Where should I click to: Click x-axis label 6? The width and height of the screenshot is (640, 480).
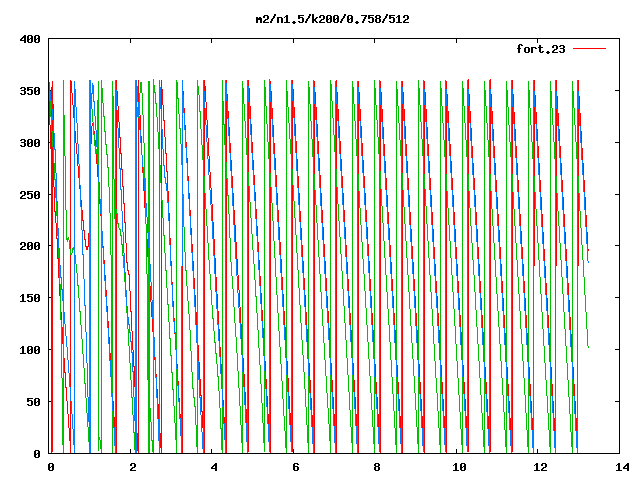tap(296, 467)
